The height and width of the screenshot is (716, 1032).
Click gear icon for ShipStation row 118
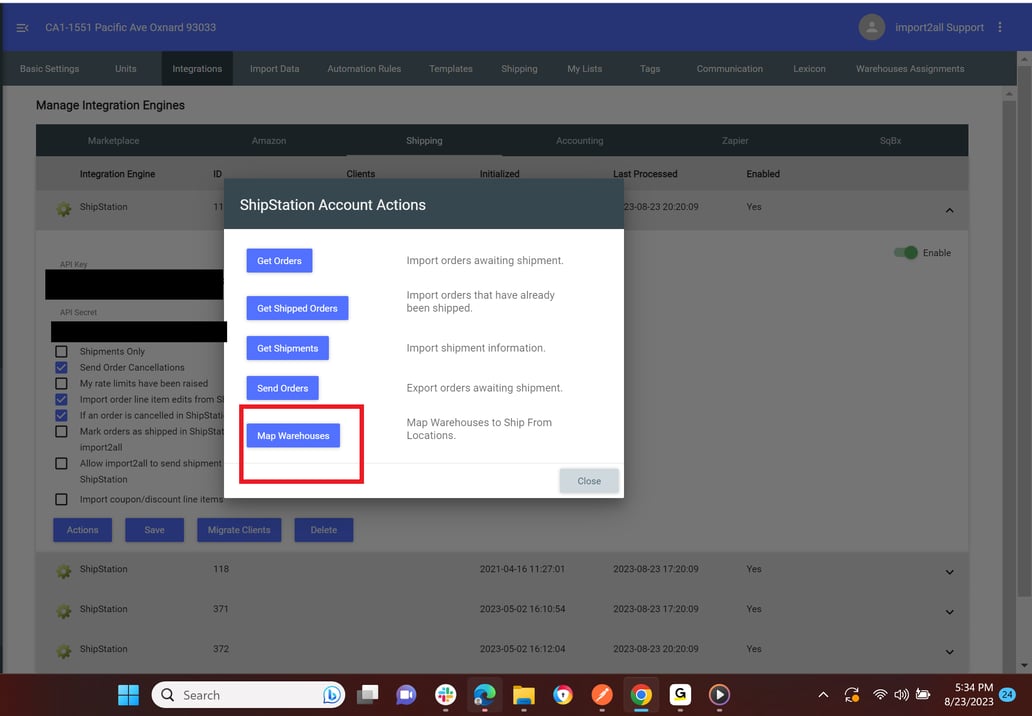[x=64, y=571]
